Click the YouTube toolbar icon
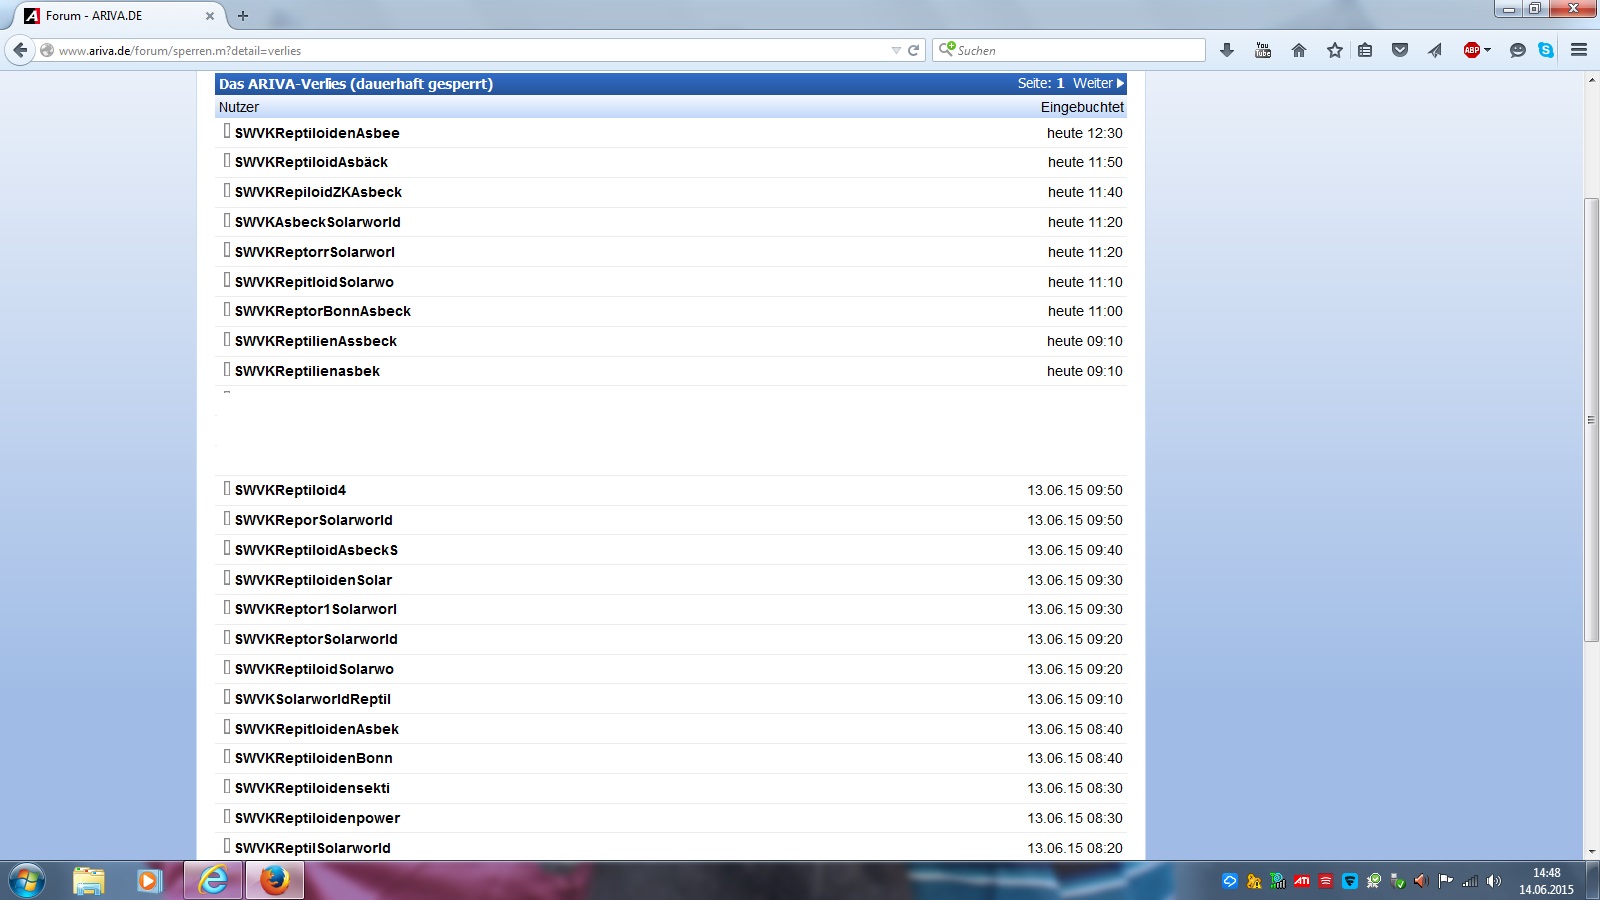The height and width of the screenshot is (900, 1600). click(x=1263, y=50)
